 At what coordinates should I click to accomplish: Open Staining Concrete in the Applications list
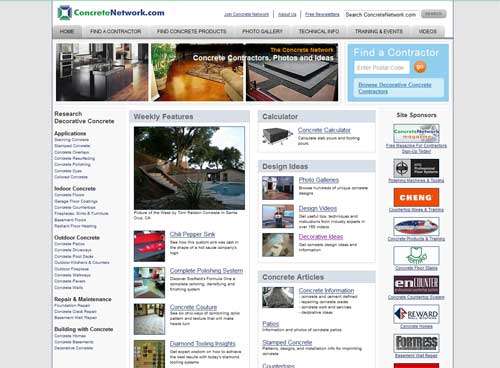(72, 140)
